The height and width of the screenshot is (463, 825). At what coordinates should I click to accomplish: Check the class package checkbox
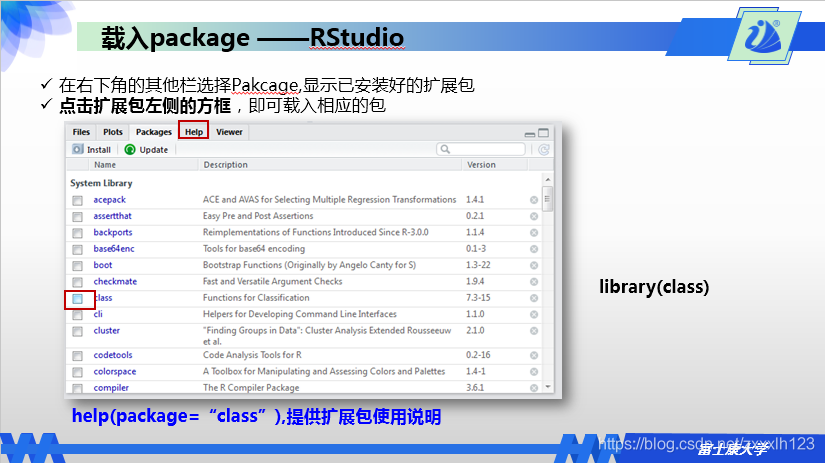pyautogui.click(x=77, y=299)
